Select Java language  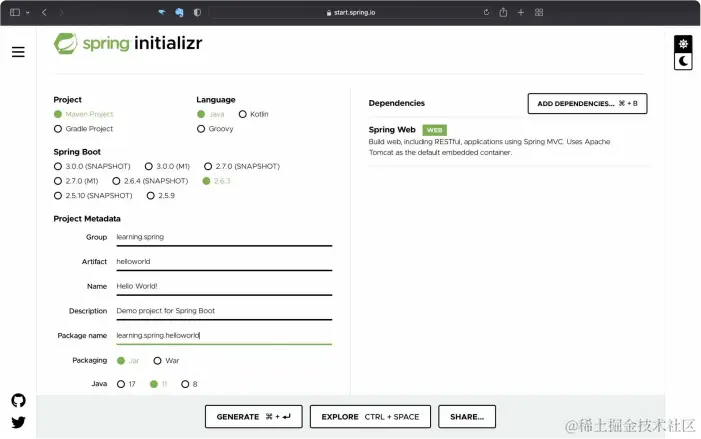pyautogui.click(x=210, y=114)
